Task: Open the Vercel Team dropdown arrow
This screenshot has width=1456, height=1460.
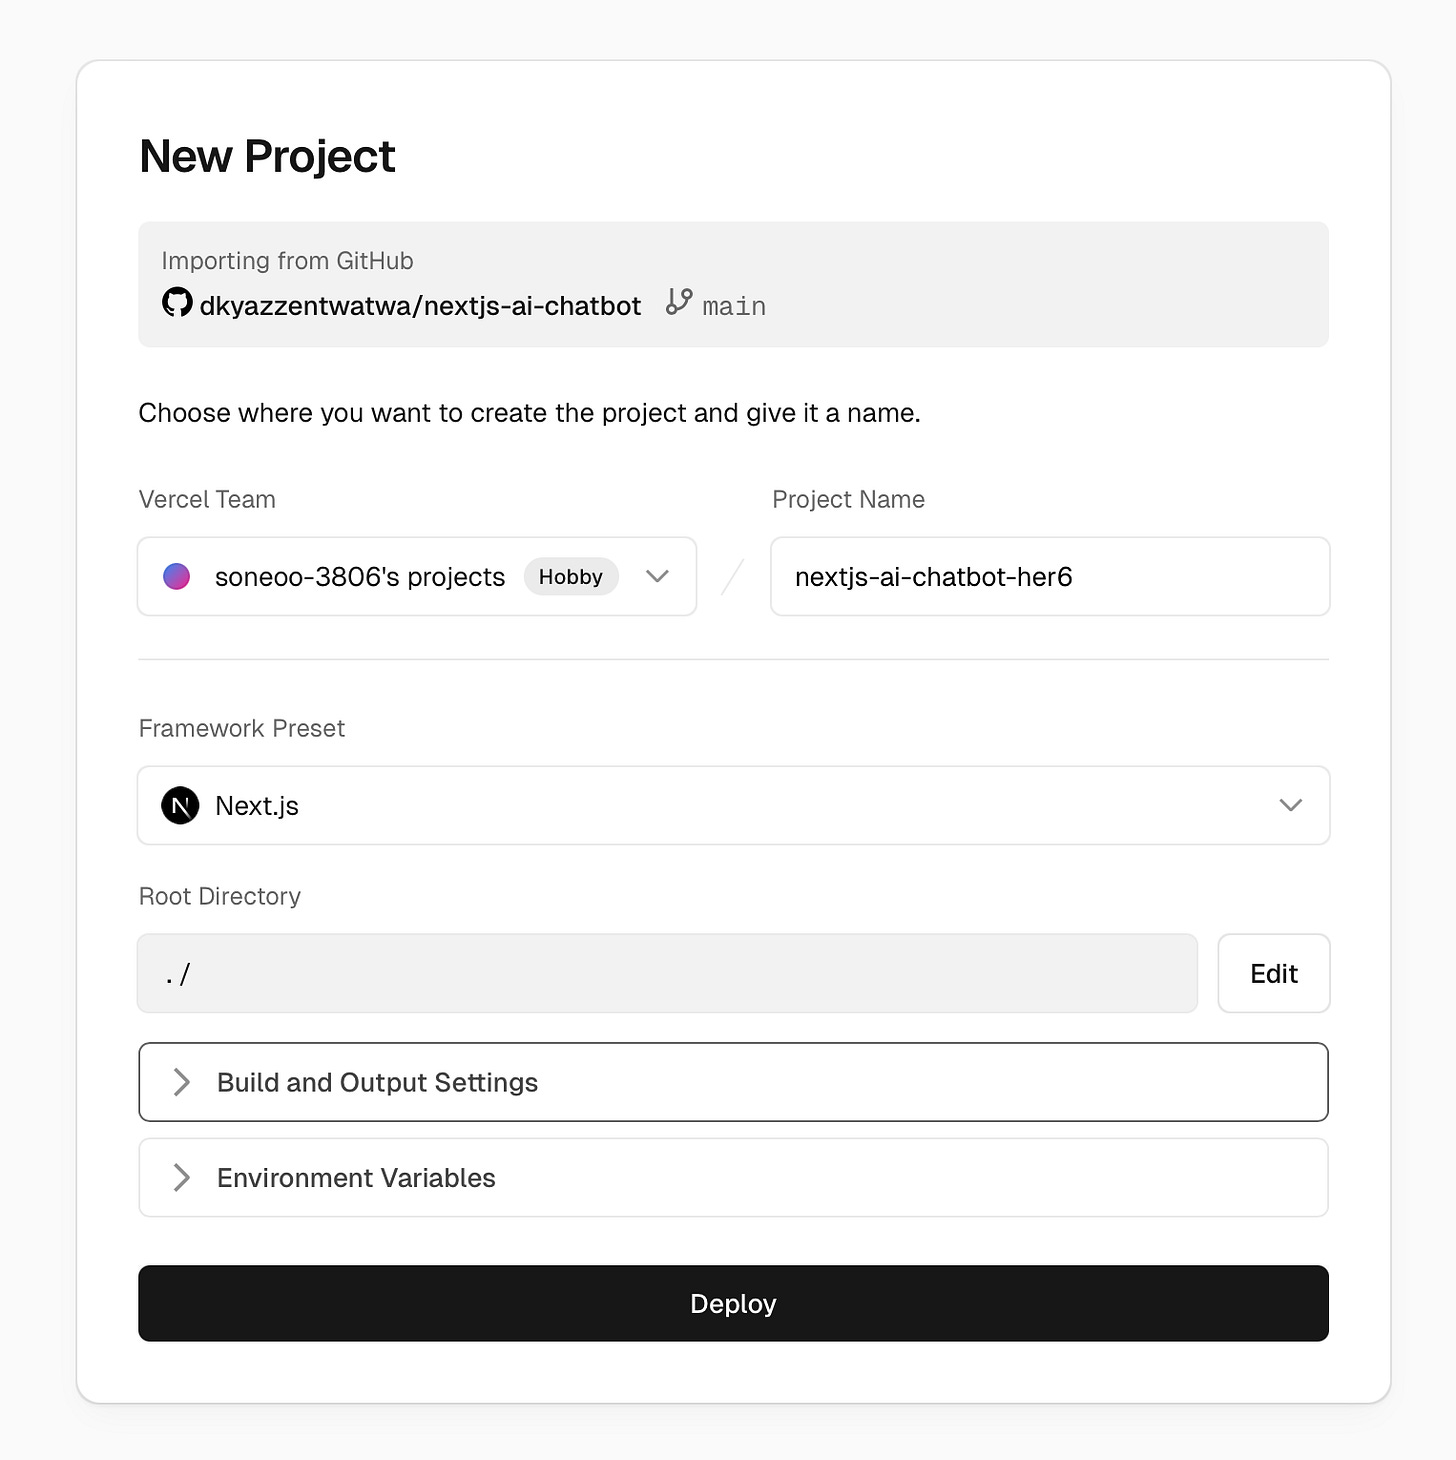Action: pos(657,577)
